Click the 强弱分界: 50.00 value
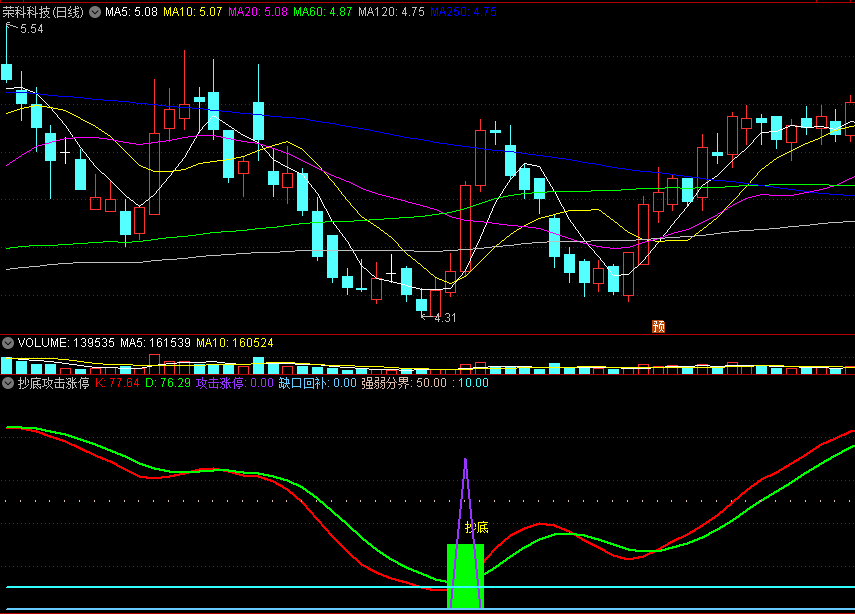Screen dimensions: 855x614 click(x=404, y=383)
